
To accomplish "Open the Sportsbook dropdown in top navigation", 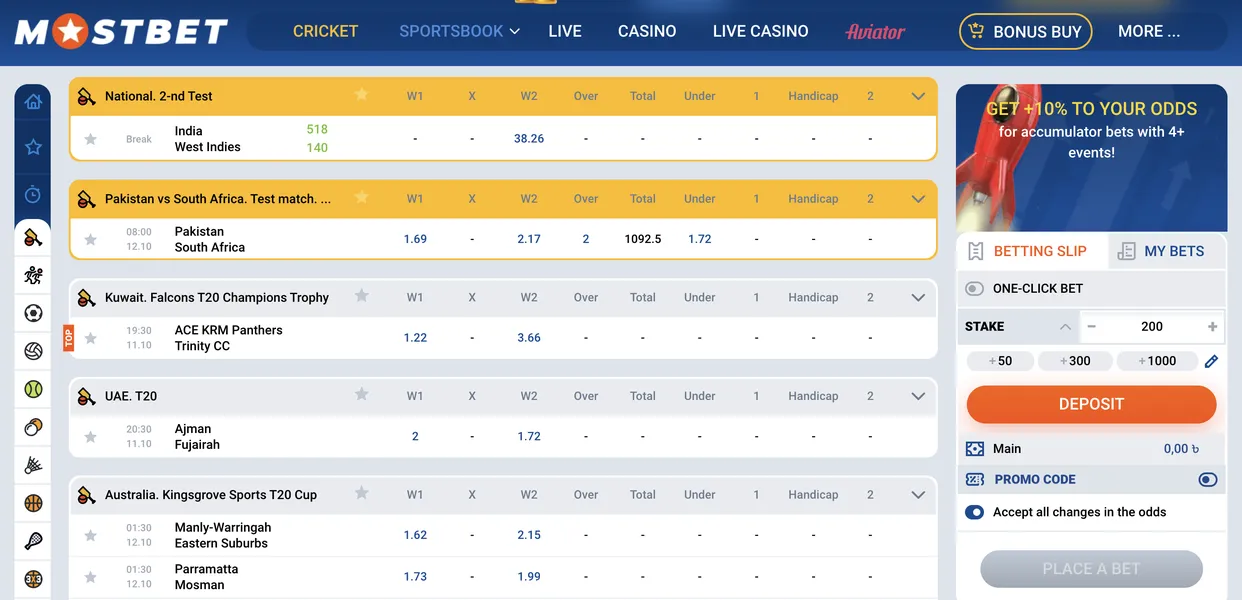I will tap(459, 31).
